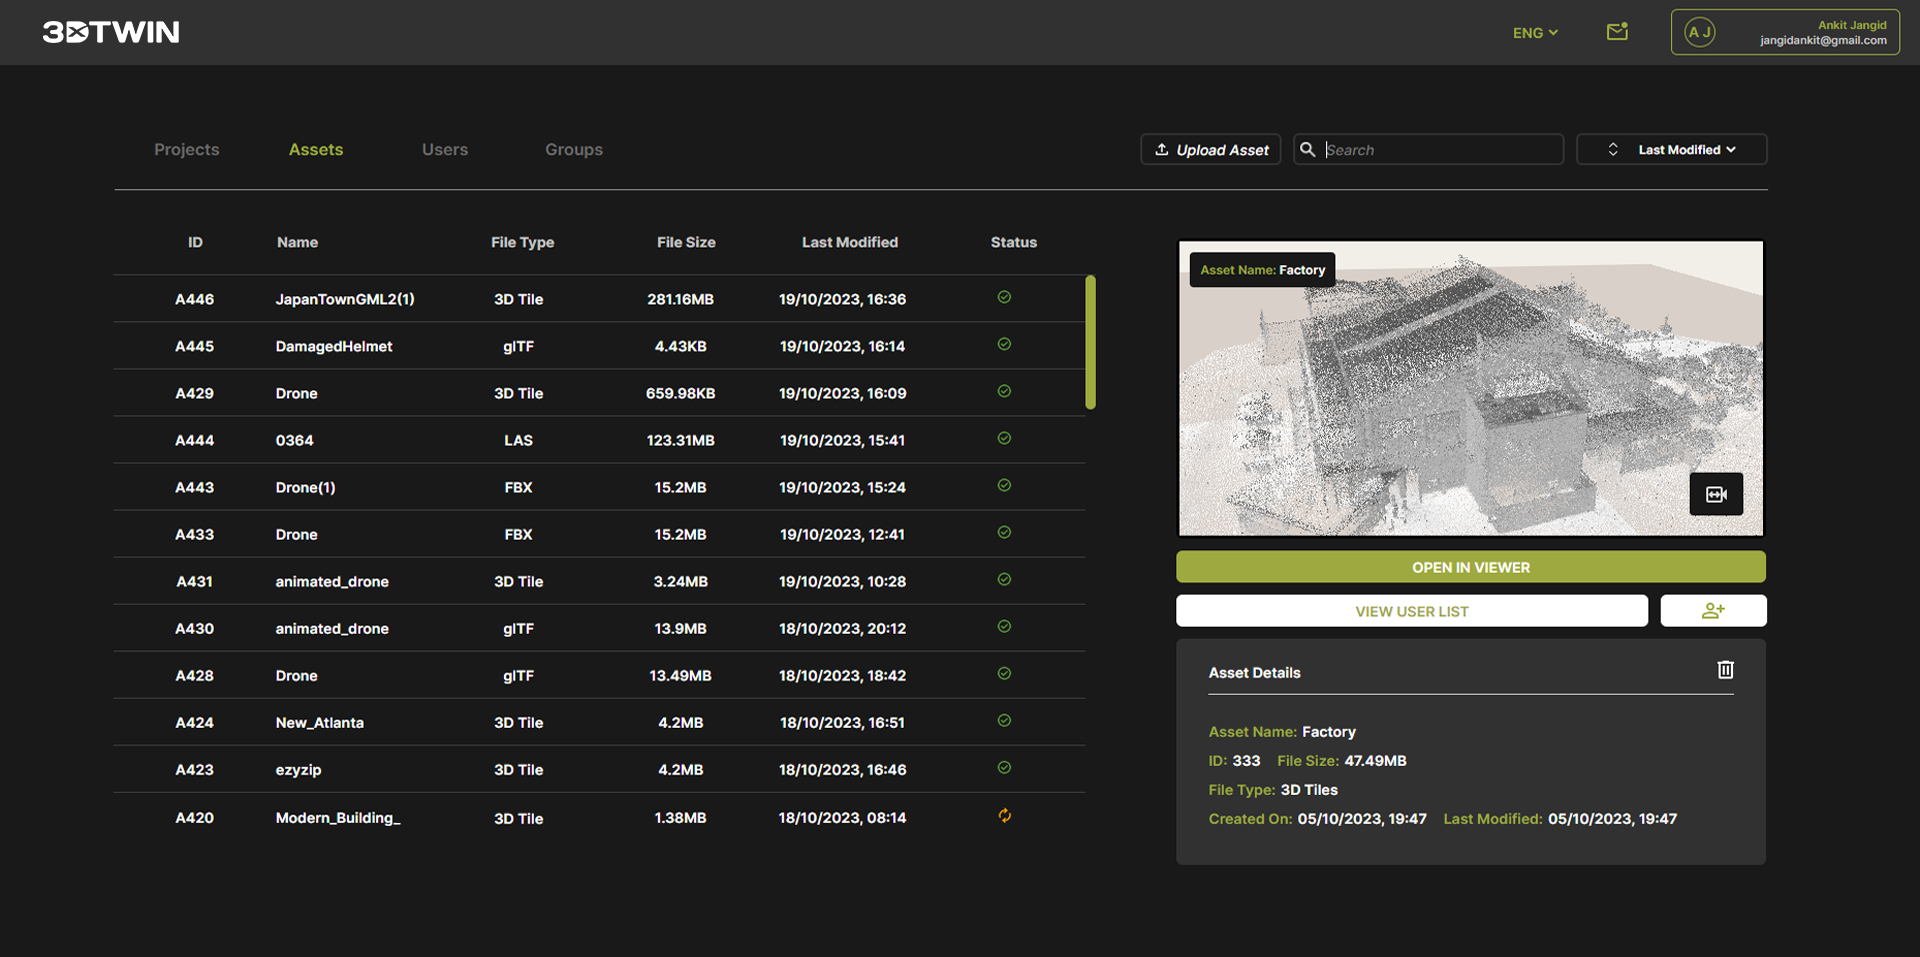Sort by Name column header

pyautogui.click(x=298, y=242)
